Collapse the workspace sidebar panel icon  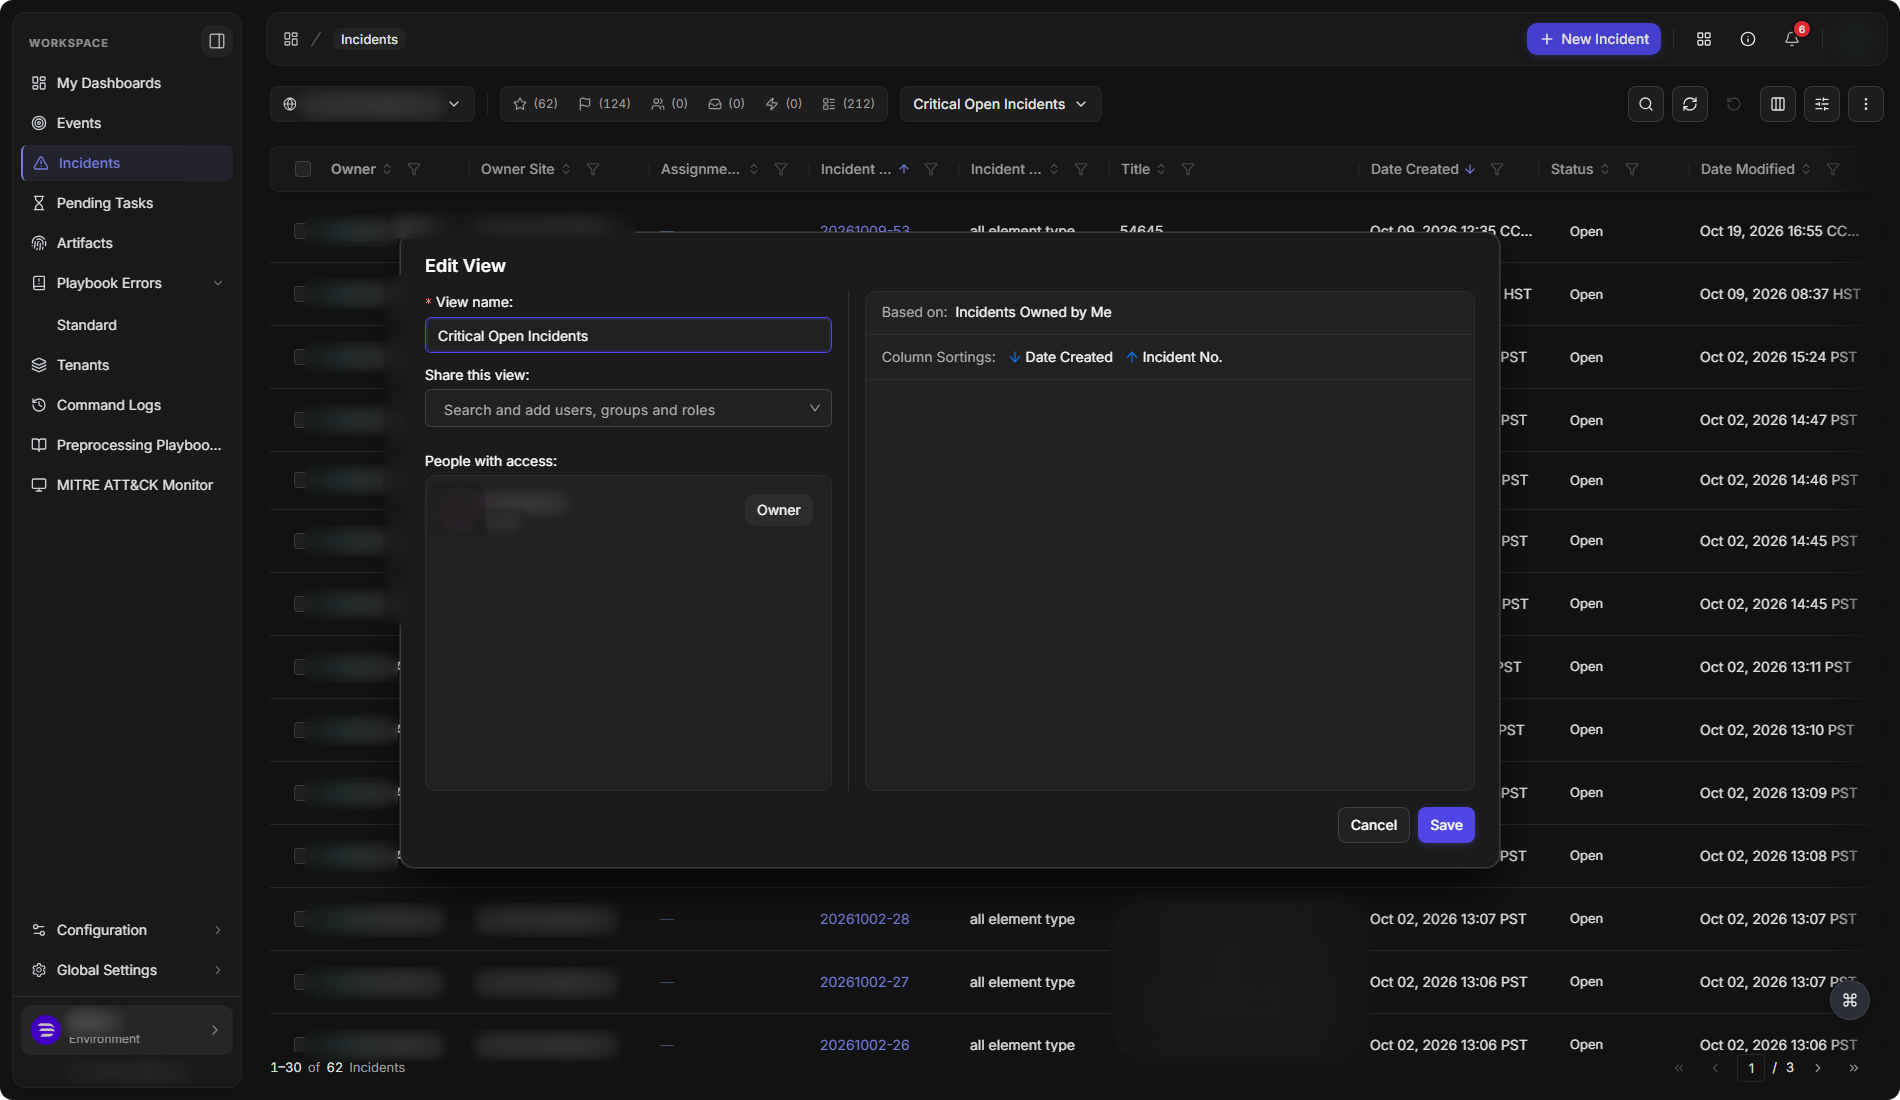216,41
